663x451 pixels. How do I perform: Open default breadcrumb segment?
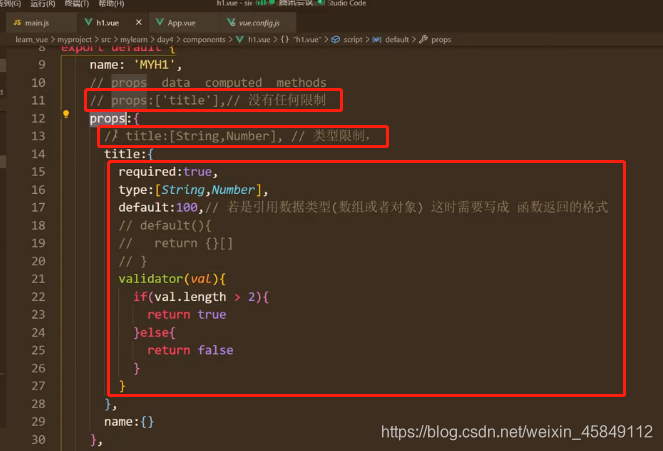[397, 40]
